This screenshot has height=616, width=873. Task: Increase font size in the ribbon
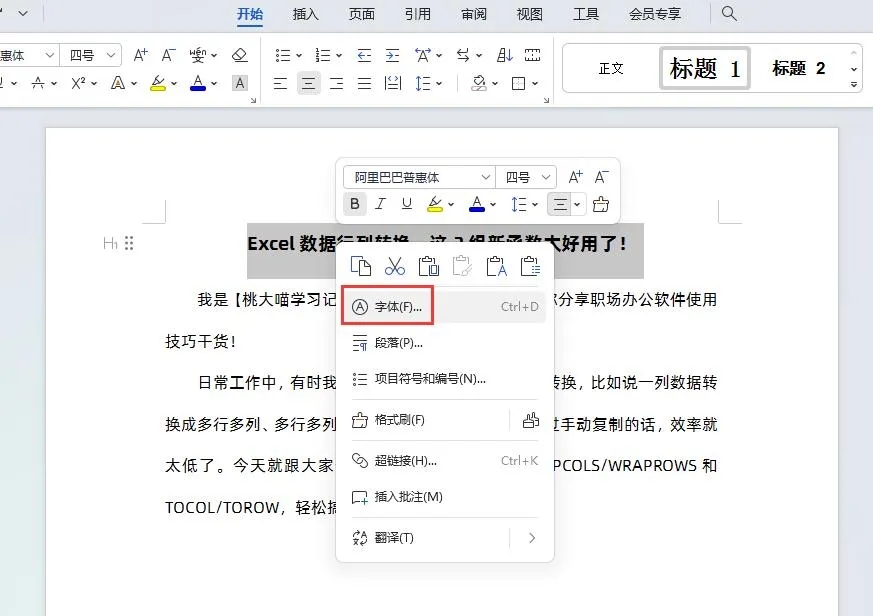pos(140,55)
